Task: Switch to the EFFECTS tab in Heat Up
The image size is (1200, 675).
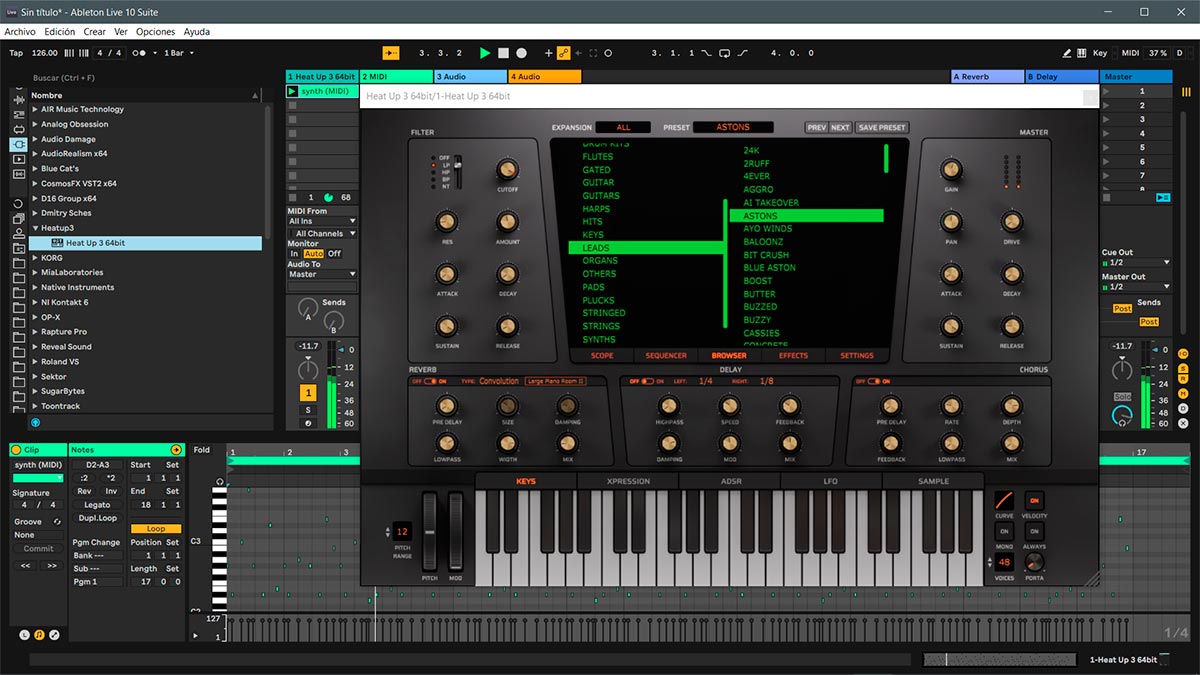Action: 793,355
